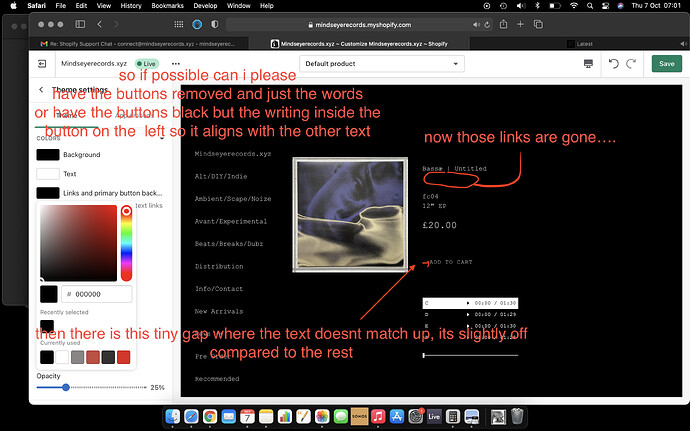Open the History menu

(x=131, y=6)
